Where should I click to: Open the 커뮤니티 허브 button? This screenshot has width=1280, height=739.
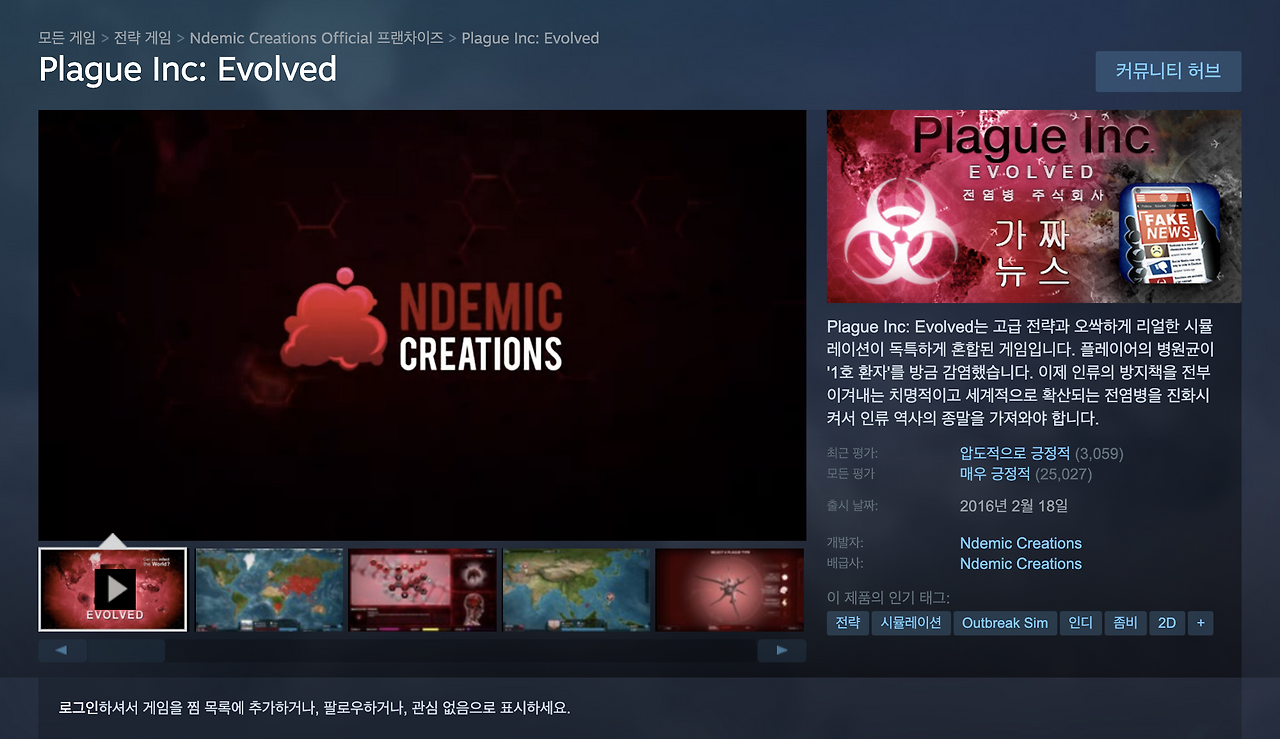click(x=1168, y=72)
